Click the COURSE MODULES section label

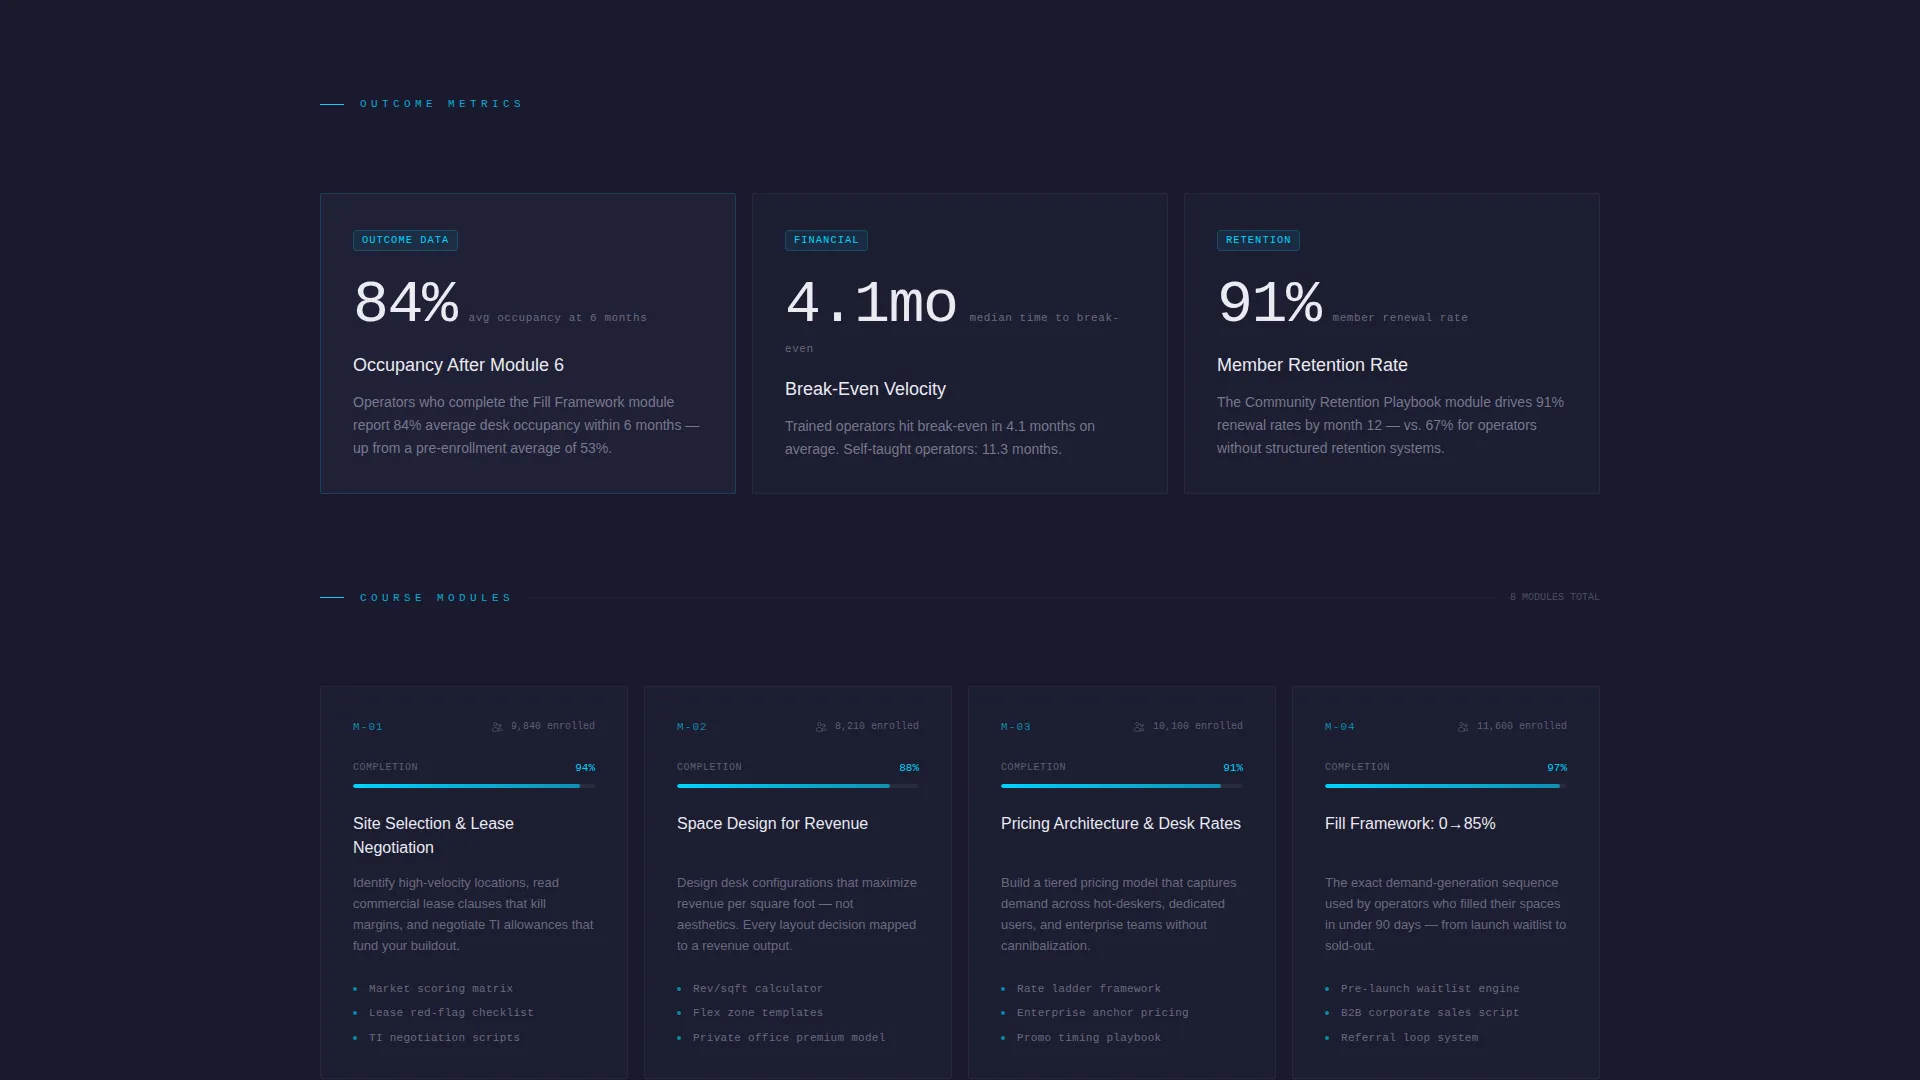(x=436, y=598)
